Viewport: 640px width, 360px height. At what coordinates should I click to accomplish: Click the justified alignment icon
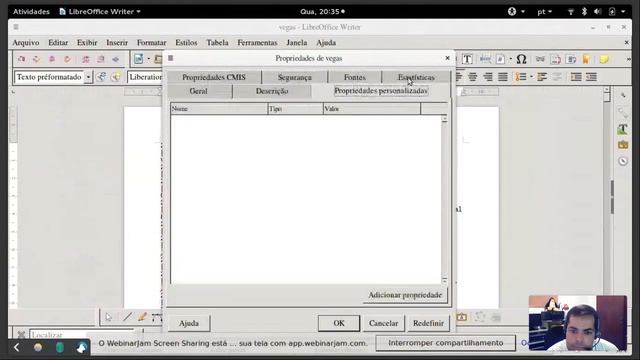tap(503, 77)
